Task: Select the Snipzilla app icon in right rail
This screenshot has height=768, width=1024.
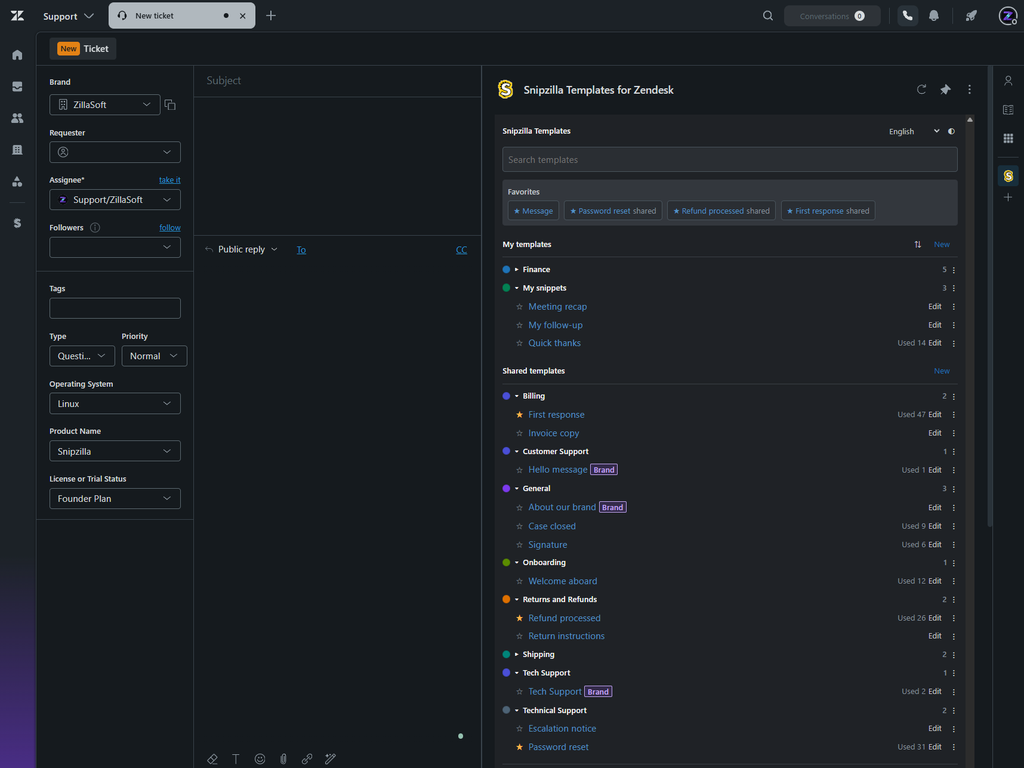Action: pyautogui.click(x=1008, y=176)
